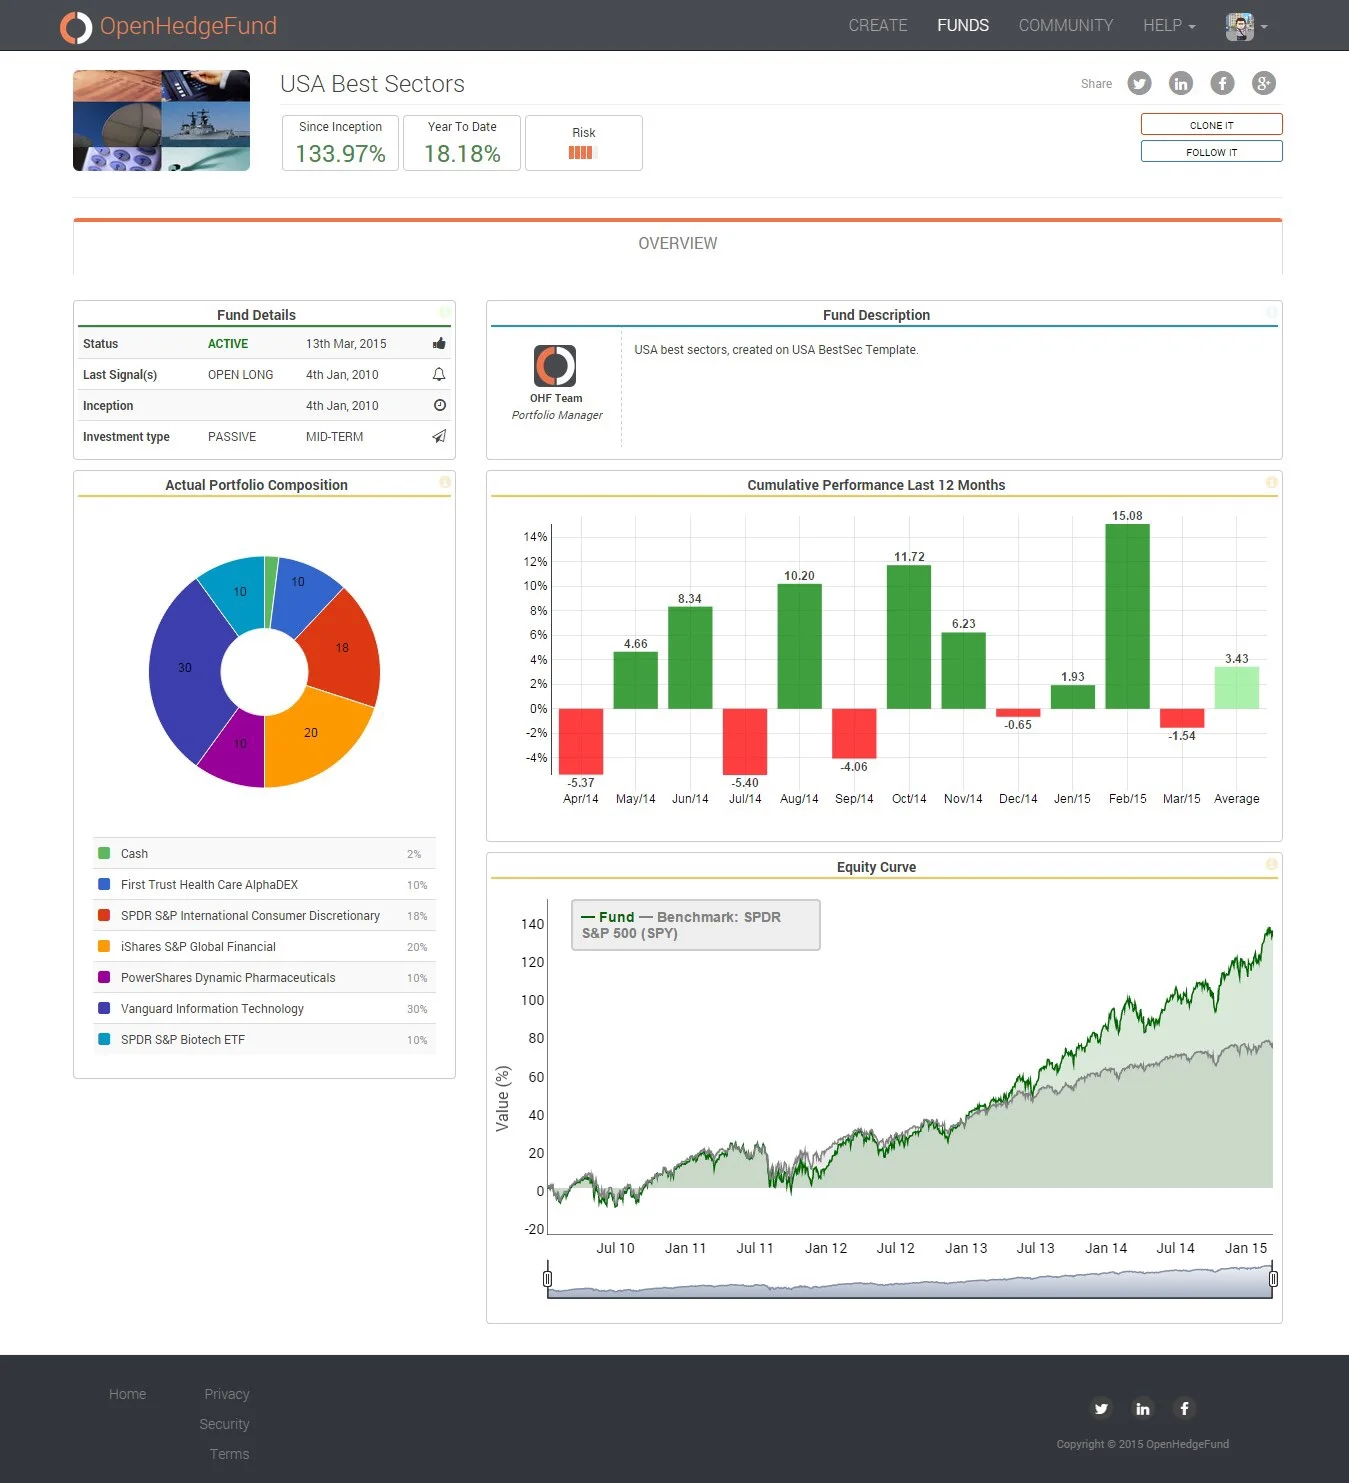1349x1483 pixels.
Task: Click blue First Trust Health Care swatch
Action: click(104, 884)
